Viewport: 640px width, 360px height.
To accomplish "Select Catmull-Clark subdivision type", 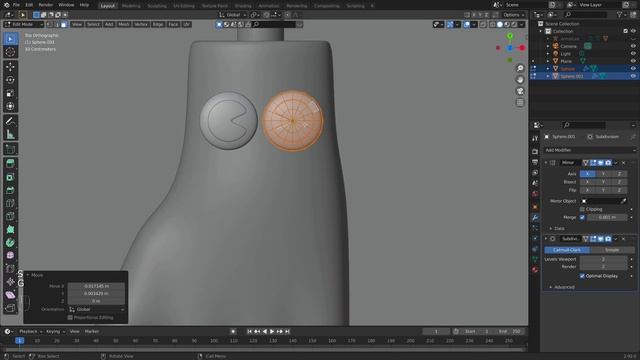I will [x=567, y=250].
